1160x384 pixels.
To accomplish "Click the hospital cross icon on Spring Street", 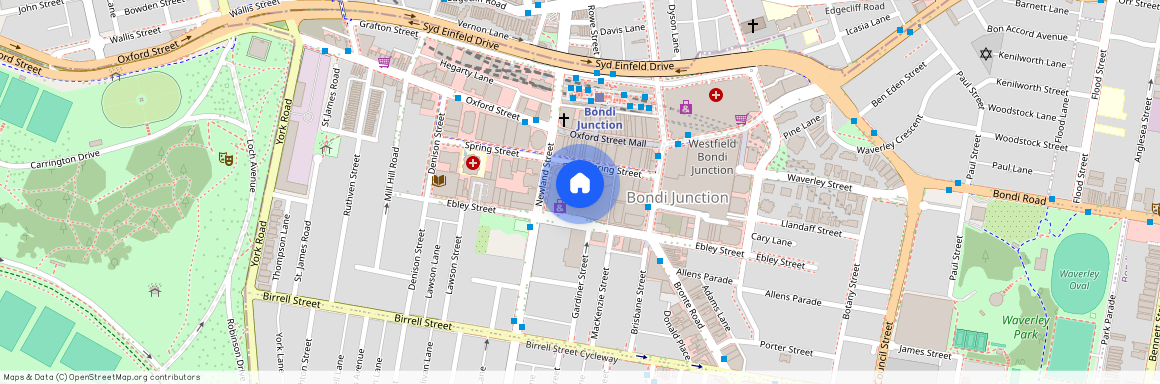I will (x=472, y=163).
